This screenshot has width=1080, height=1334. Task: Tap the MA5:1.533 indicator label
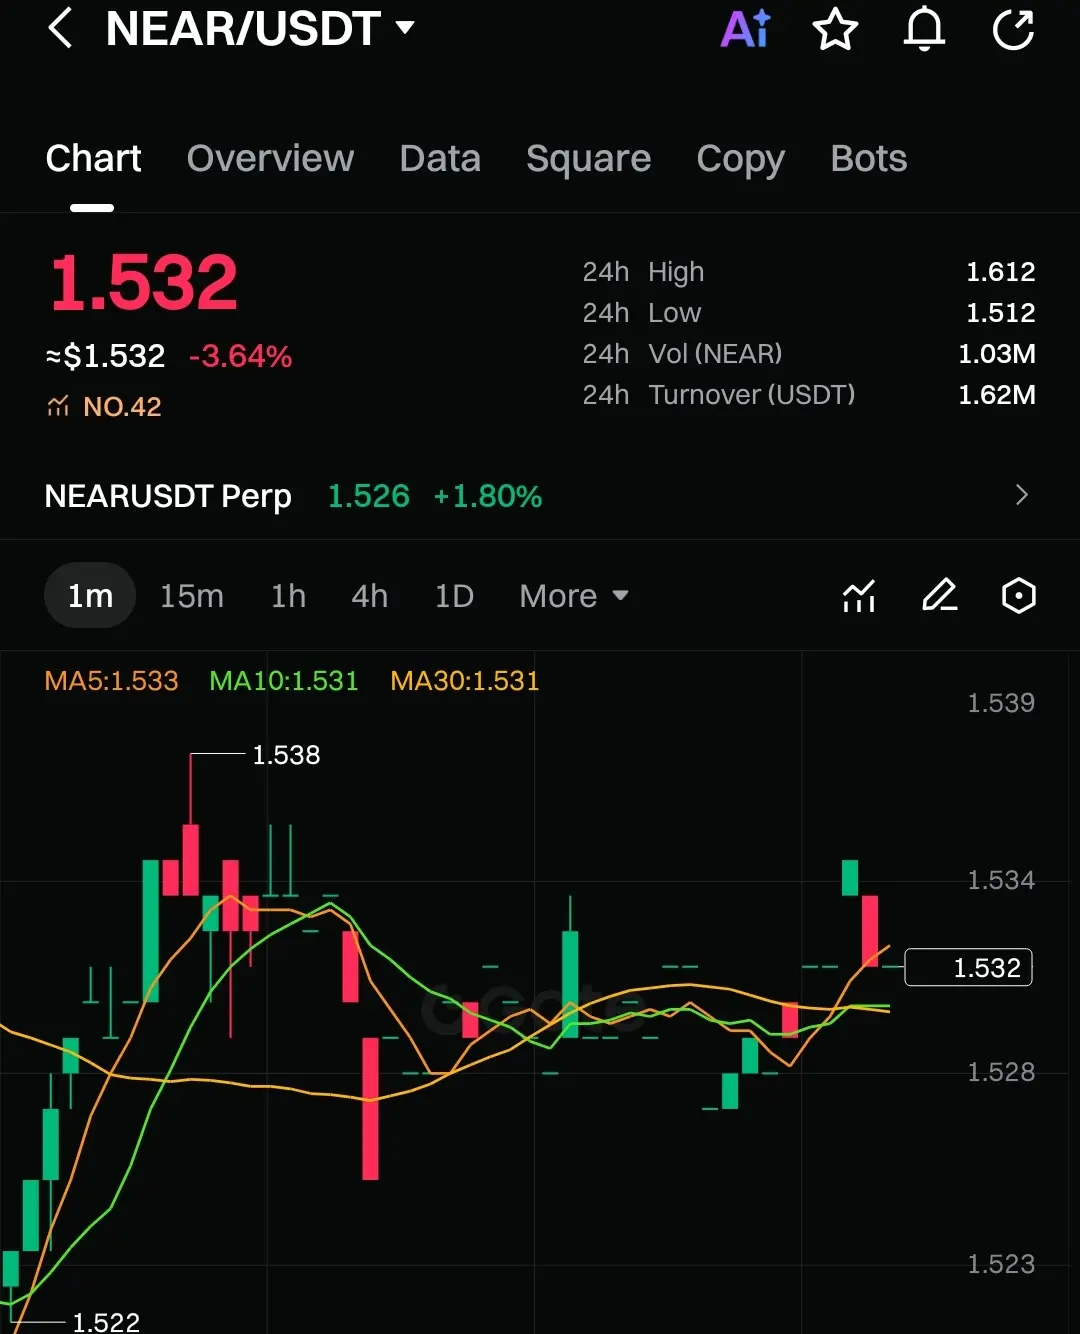pyautogui.click(x=111, y=681)
